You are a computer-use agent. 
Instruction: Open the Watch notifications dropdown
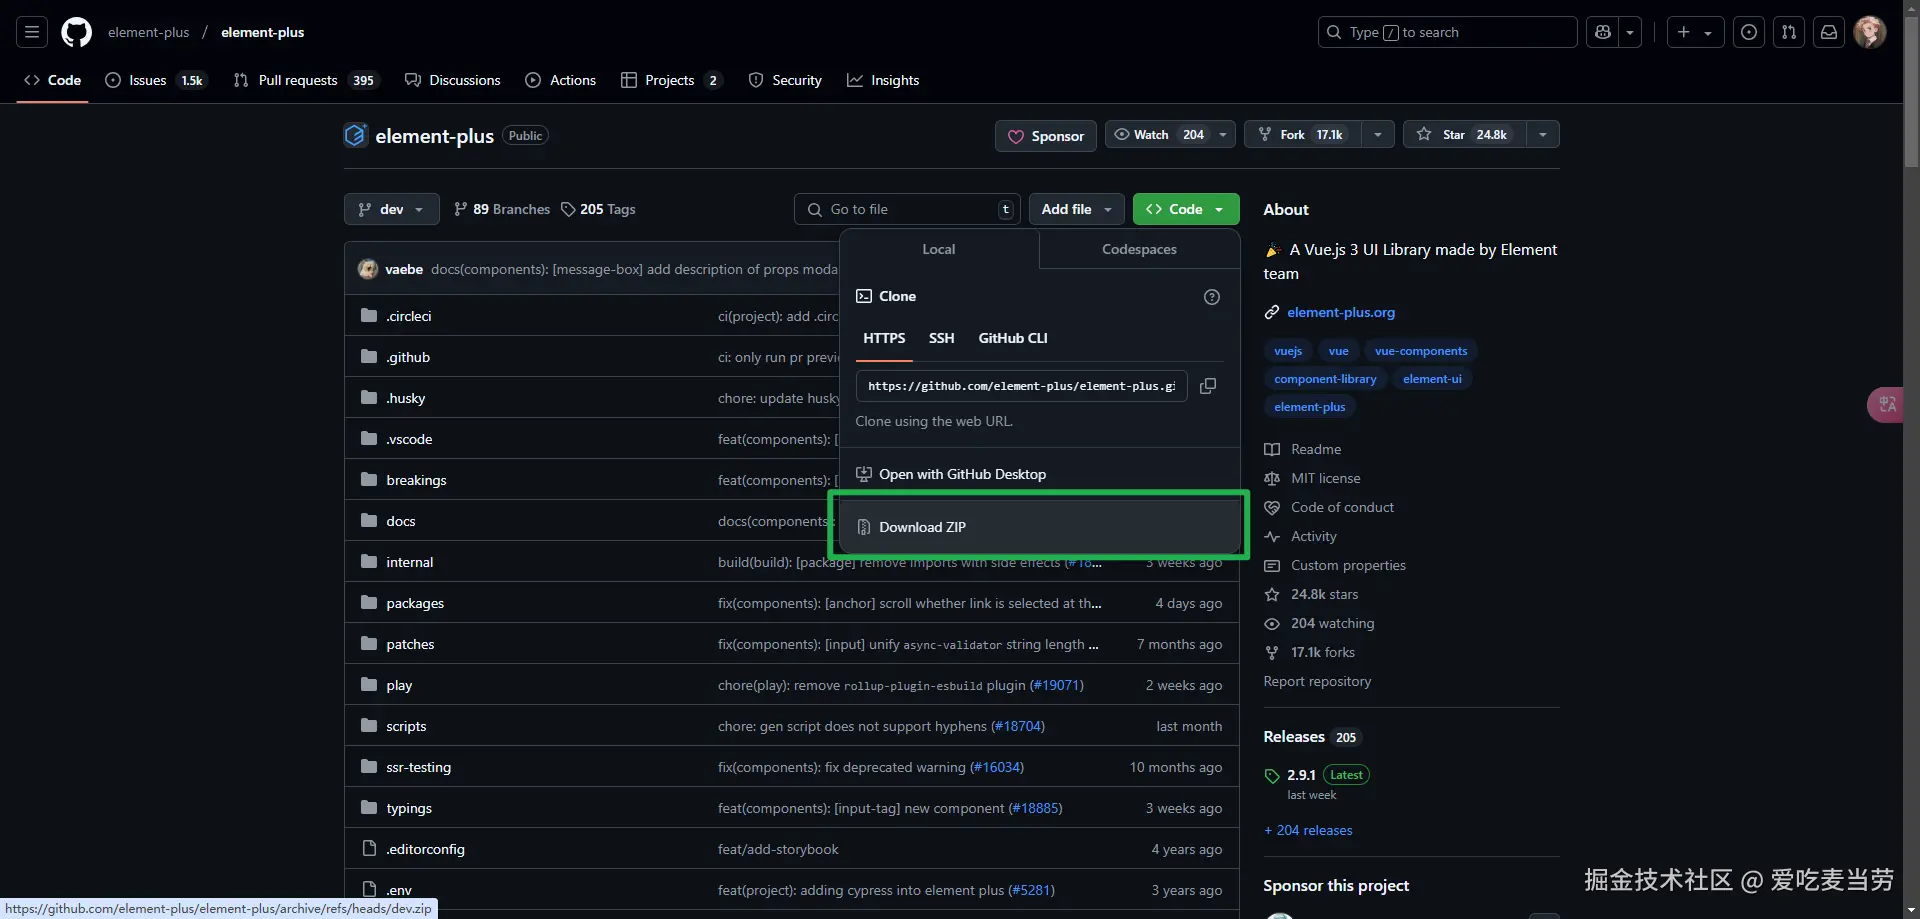tap(1170, 134)
